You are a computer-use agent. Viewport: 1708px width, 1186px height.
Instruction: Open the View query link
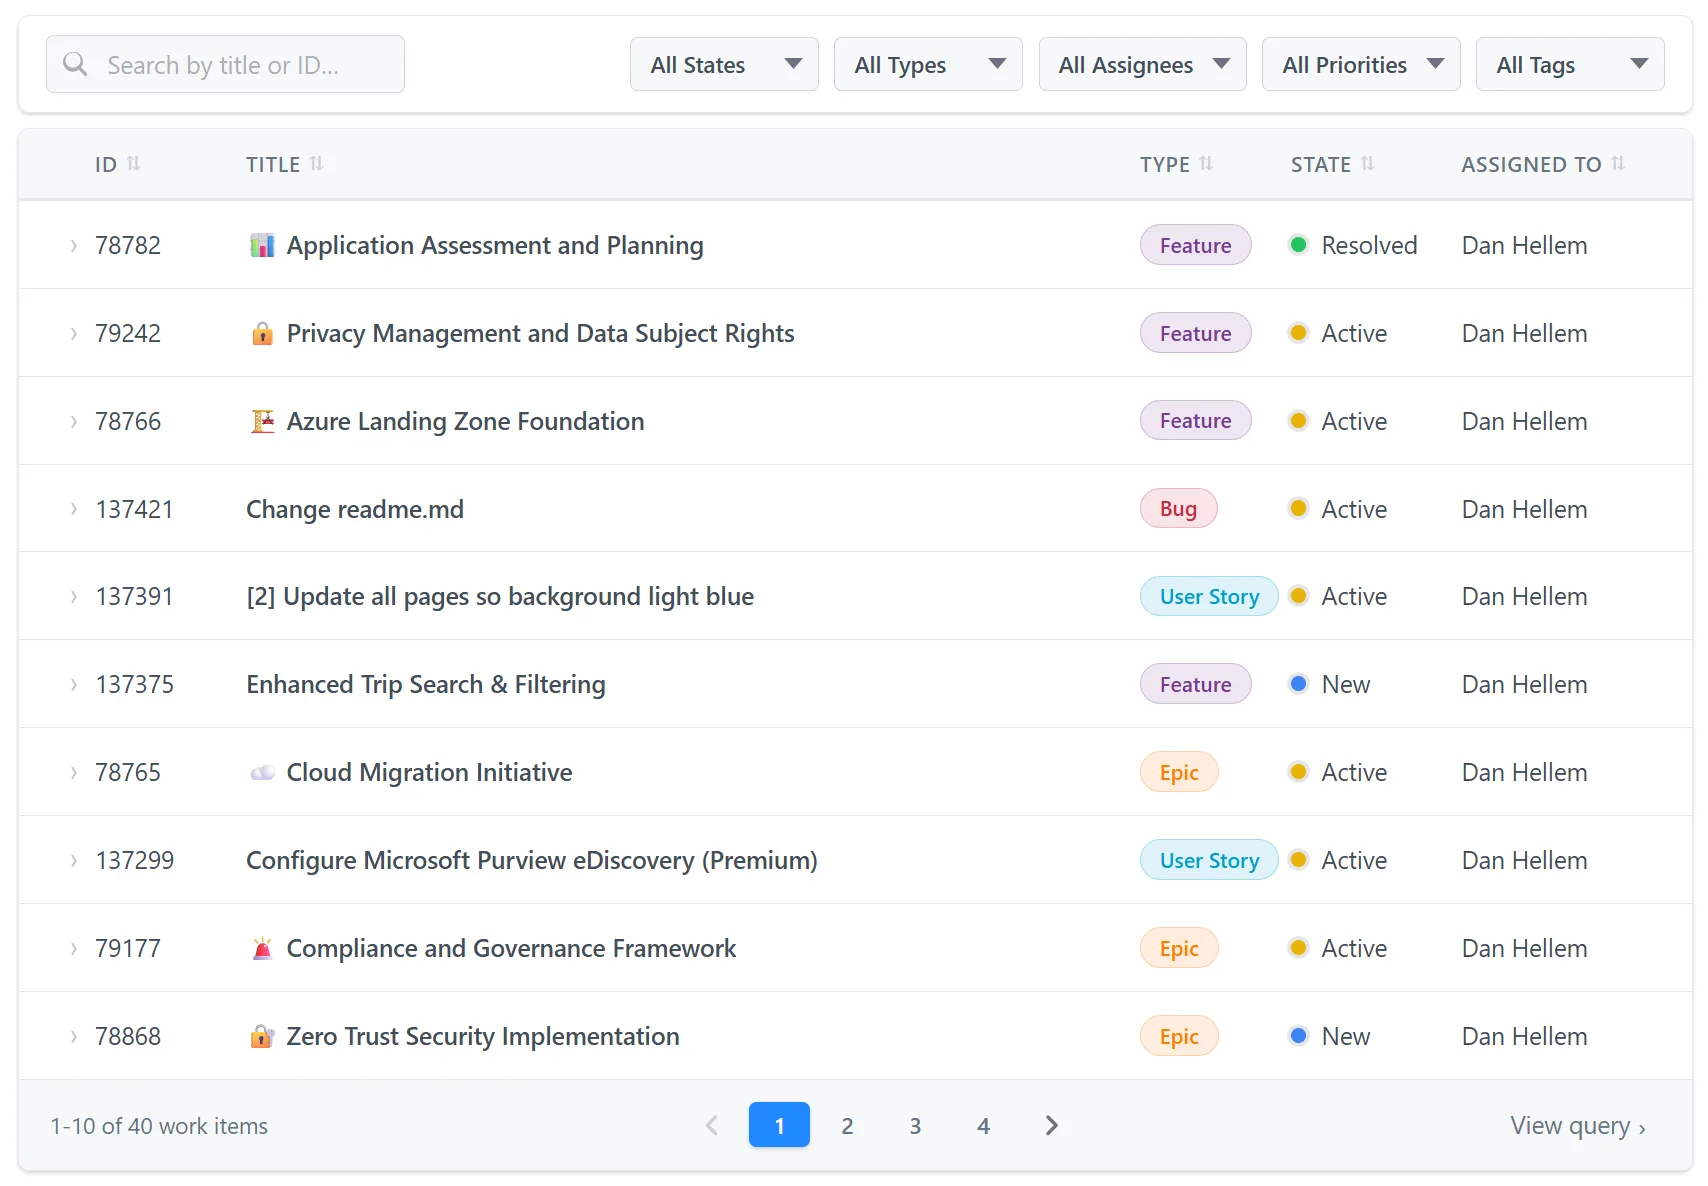tap(1577, 1126)
